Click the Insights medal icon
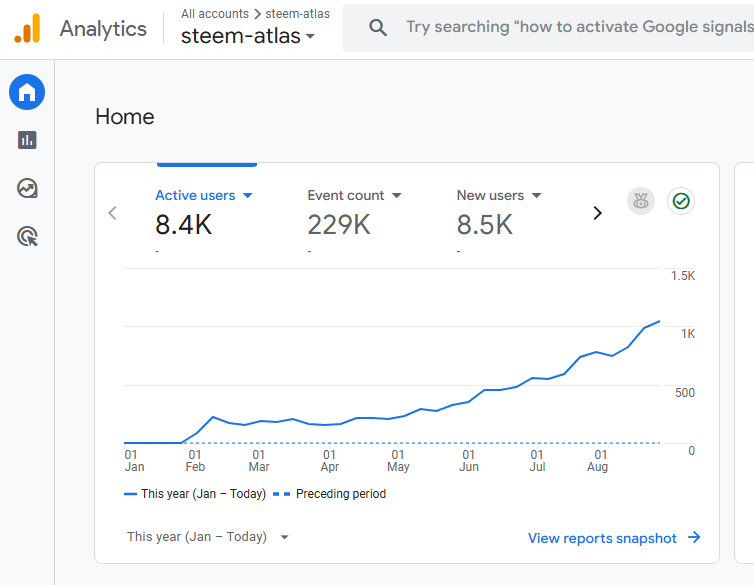Image resolution: width=754 pixels, height=585 pixels. coord(641,201)
